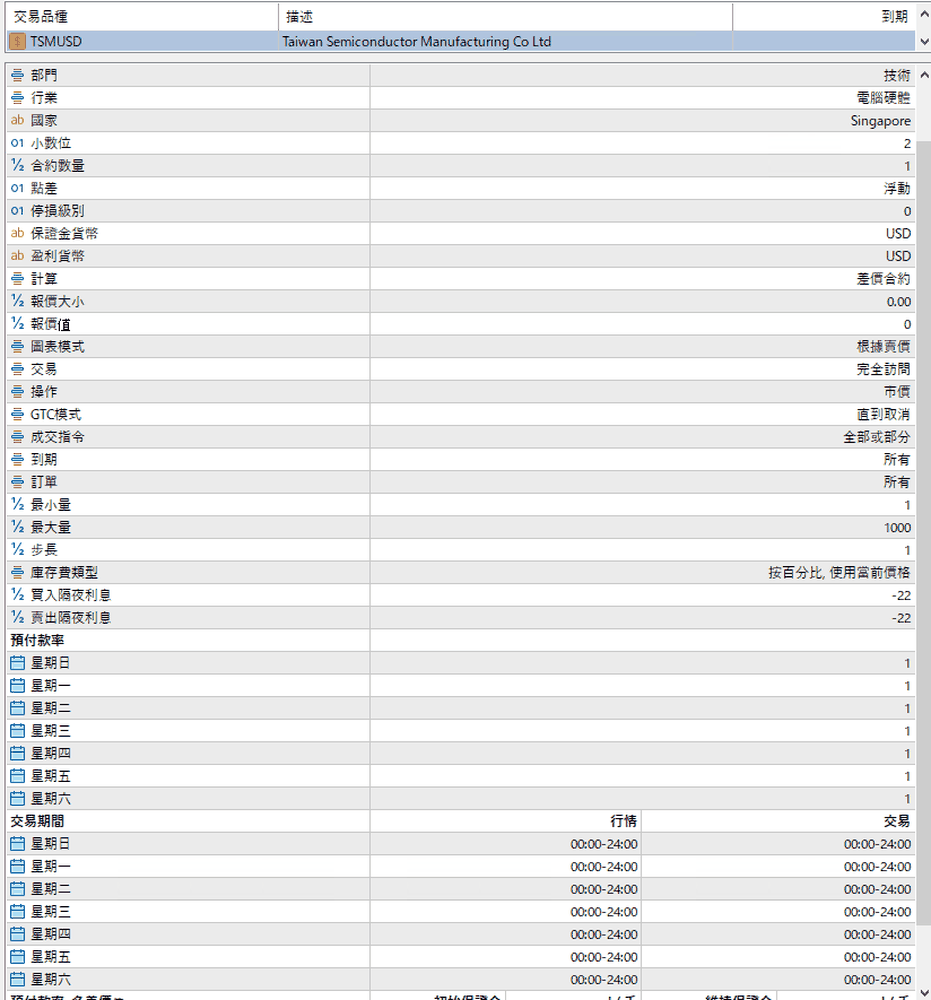Click the 圖表模式 row icon

pyautogui.click(x=17, y=346)
